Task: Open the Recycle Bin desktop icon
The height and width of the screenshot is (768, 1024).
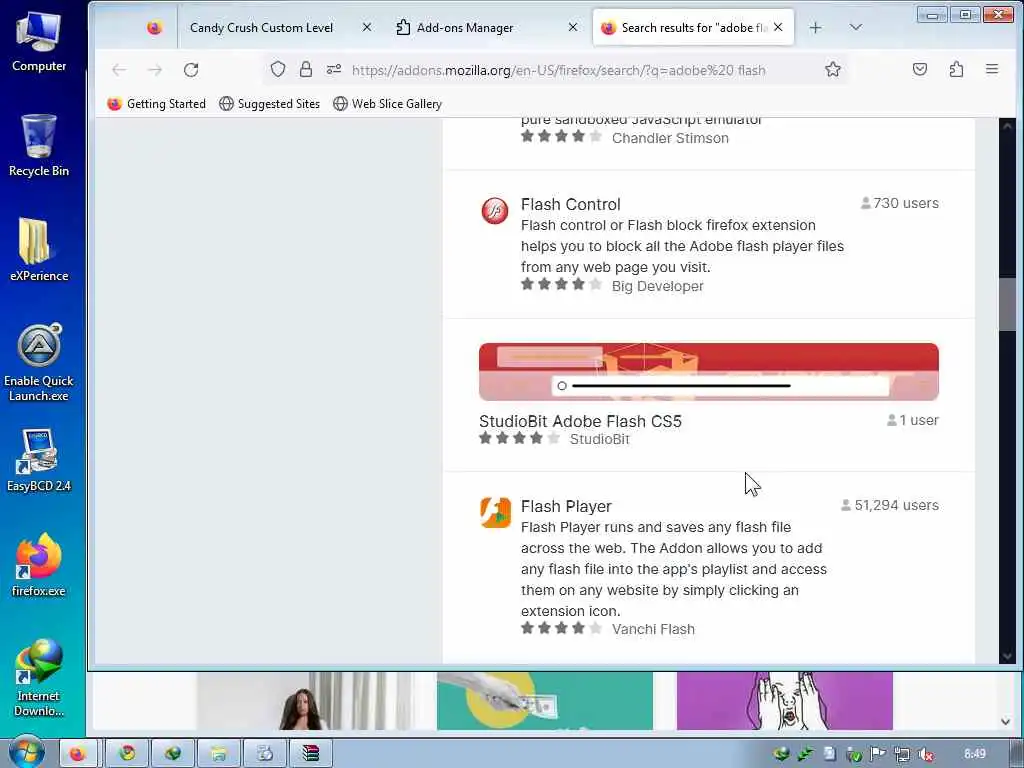Action: (39, 145)
